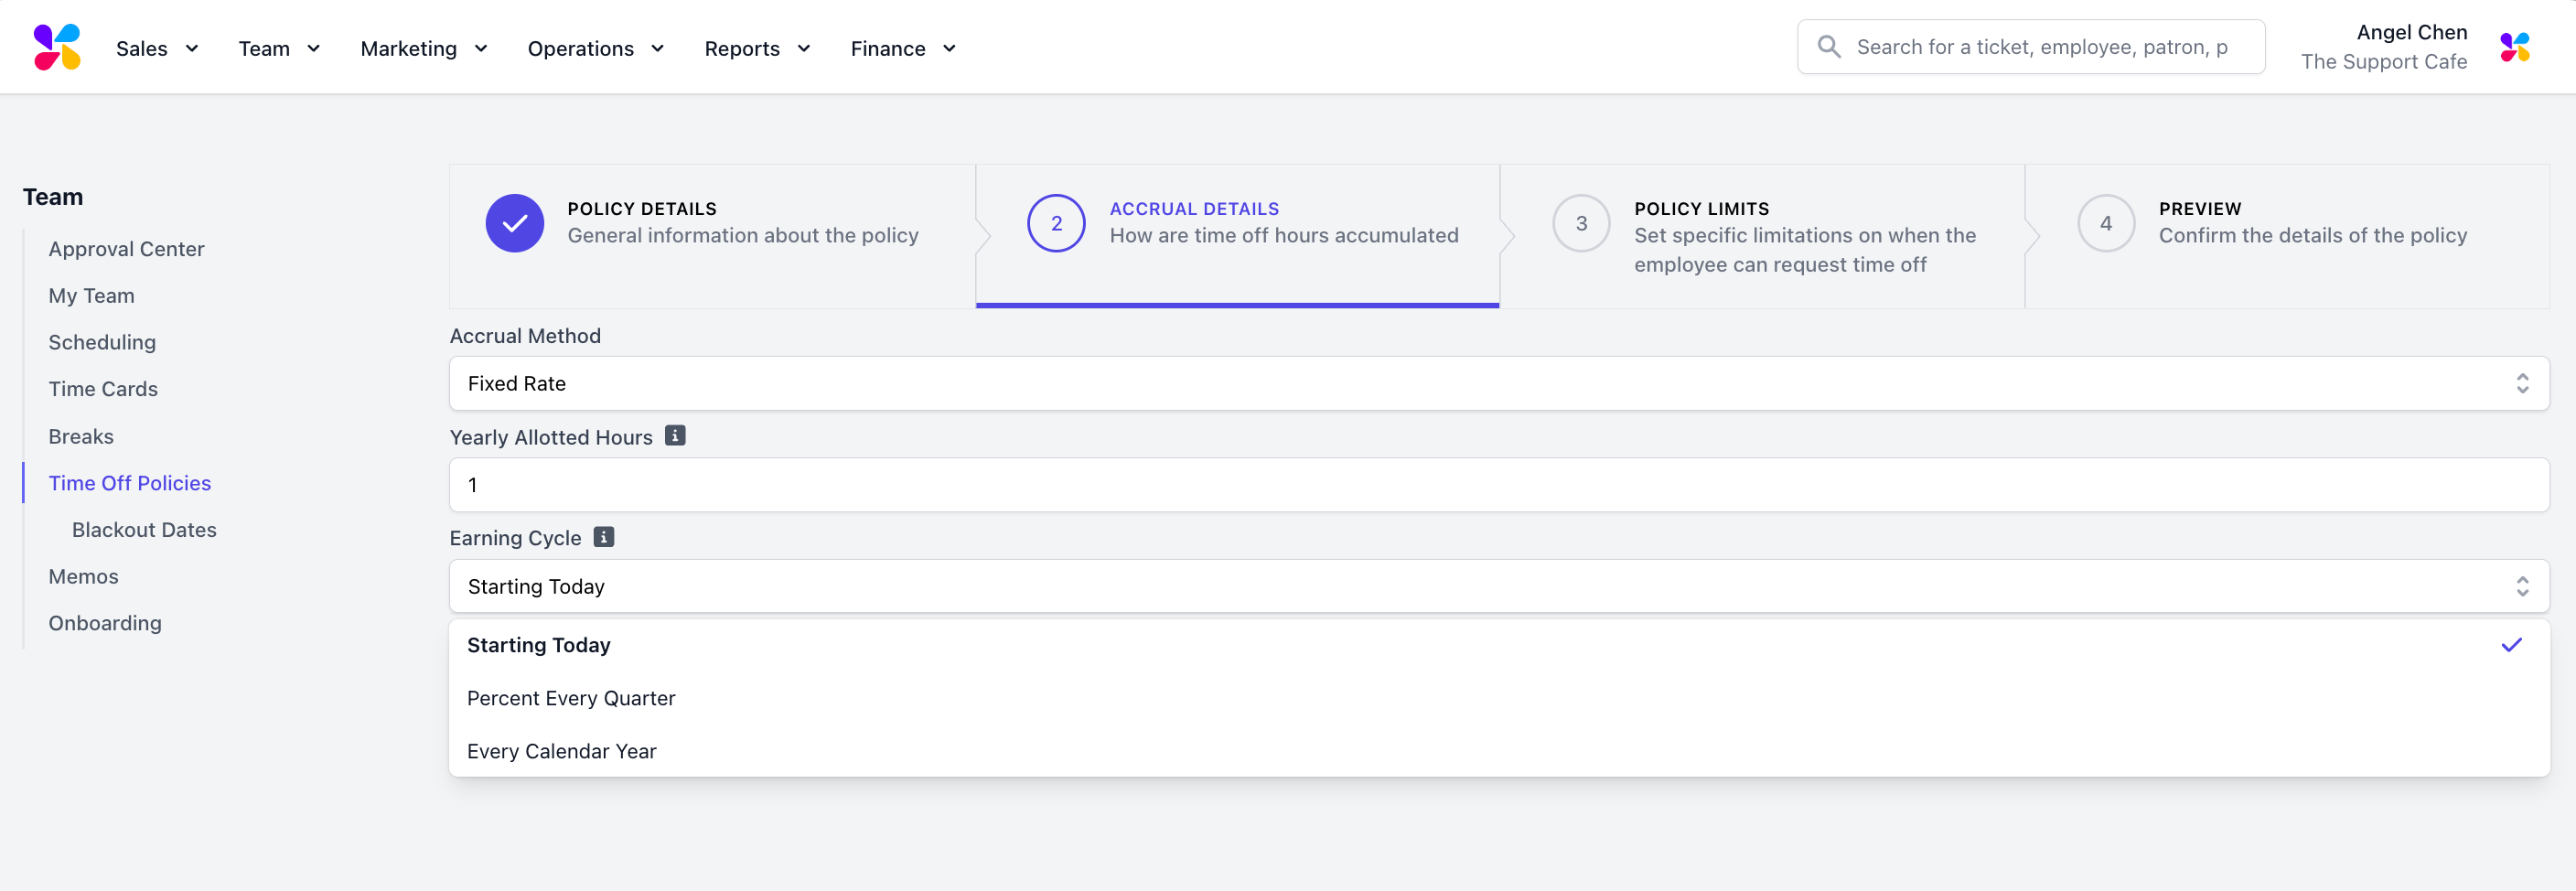
Task: Open the Reports menu
Action: coord(757,48)
